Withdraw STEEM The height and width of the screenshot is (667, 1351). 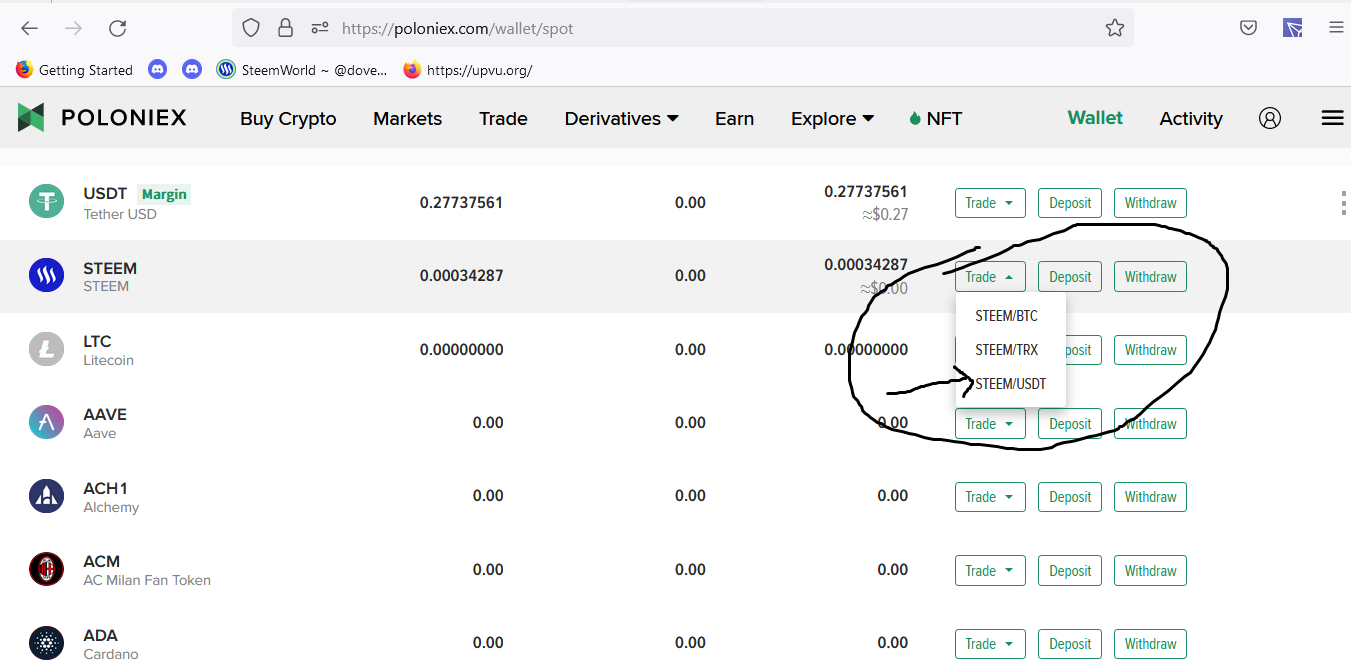(1150, 277)
